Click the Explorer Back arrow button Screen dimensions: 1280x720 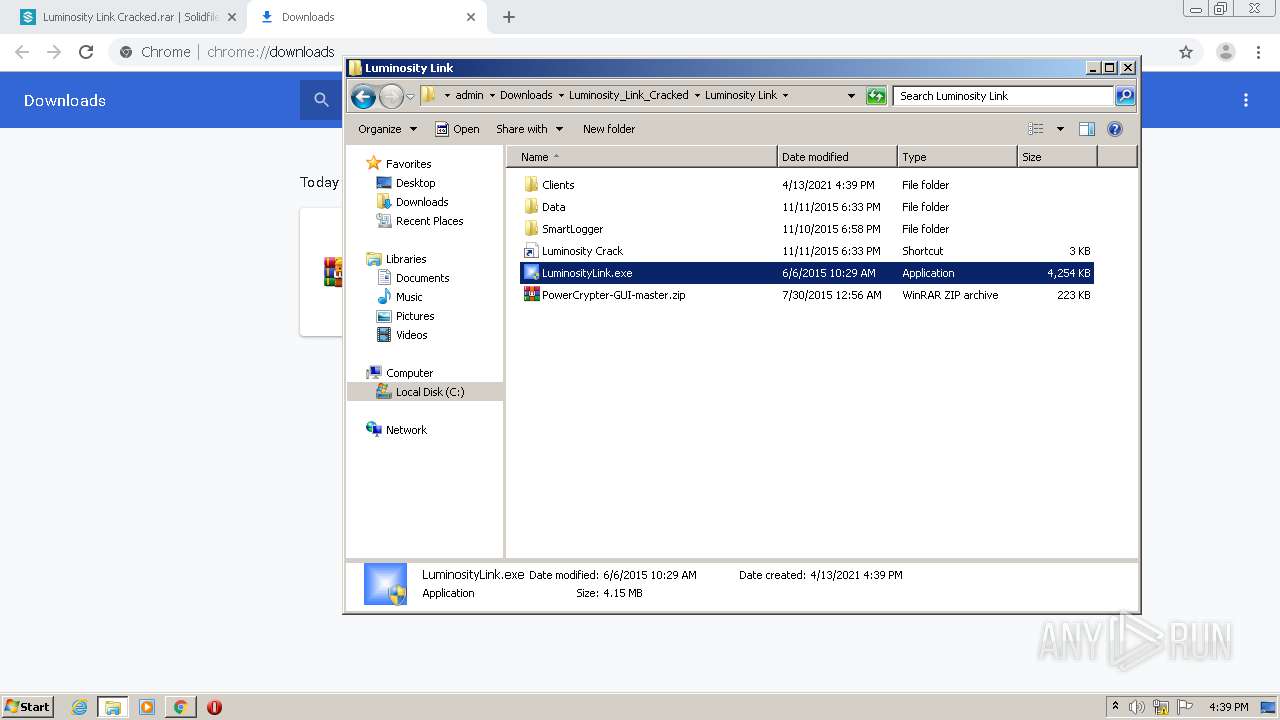(x=364, y=96)
